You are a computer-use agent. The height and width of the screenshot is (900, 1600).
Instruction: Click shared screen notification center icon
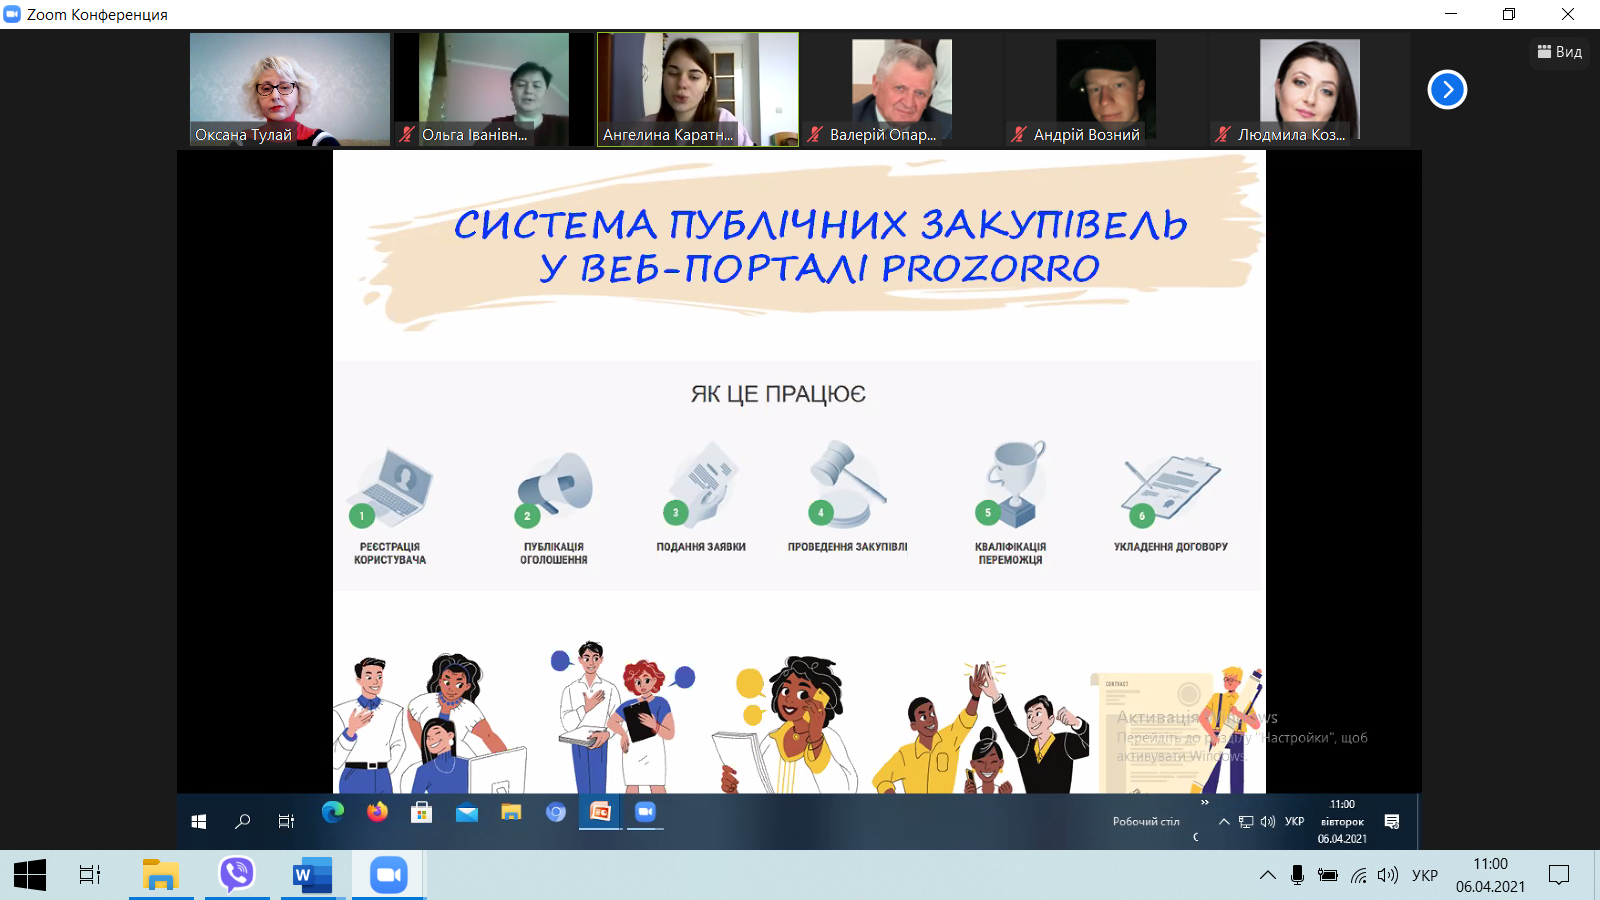(x=1392, y=821)
